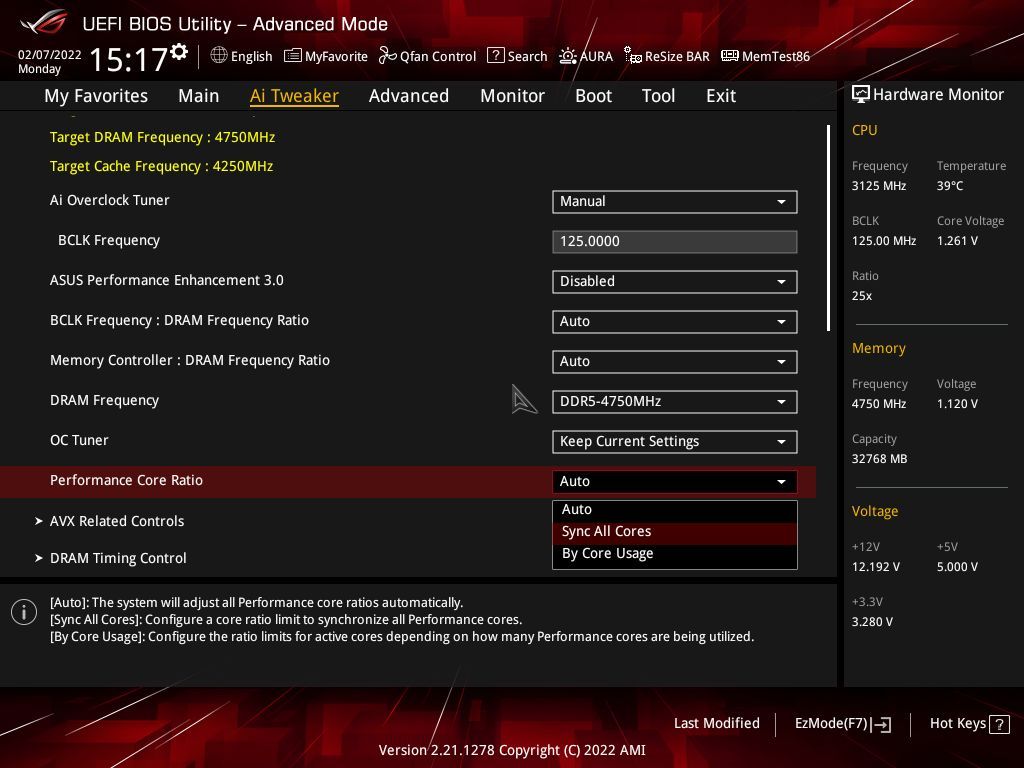Screen dimensions: 1024x768
Task: Open AURA lighting icon
Action: pos(568,56)
